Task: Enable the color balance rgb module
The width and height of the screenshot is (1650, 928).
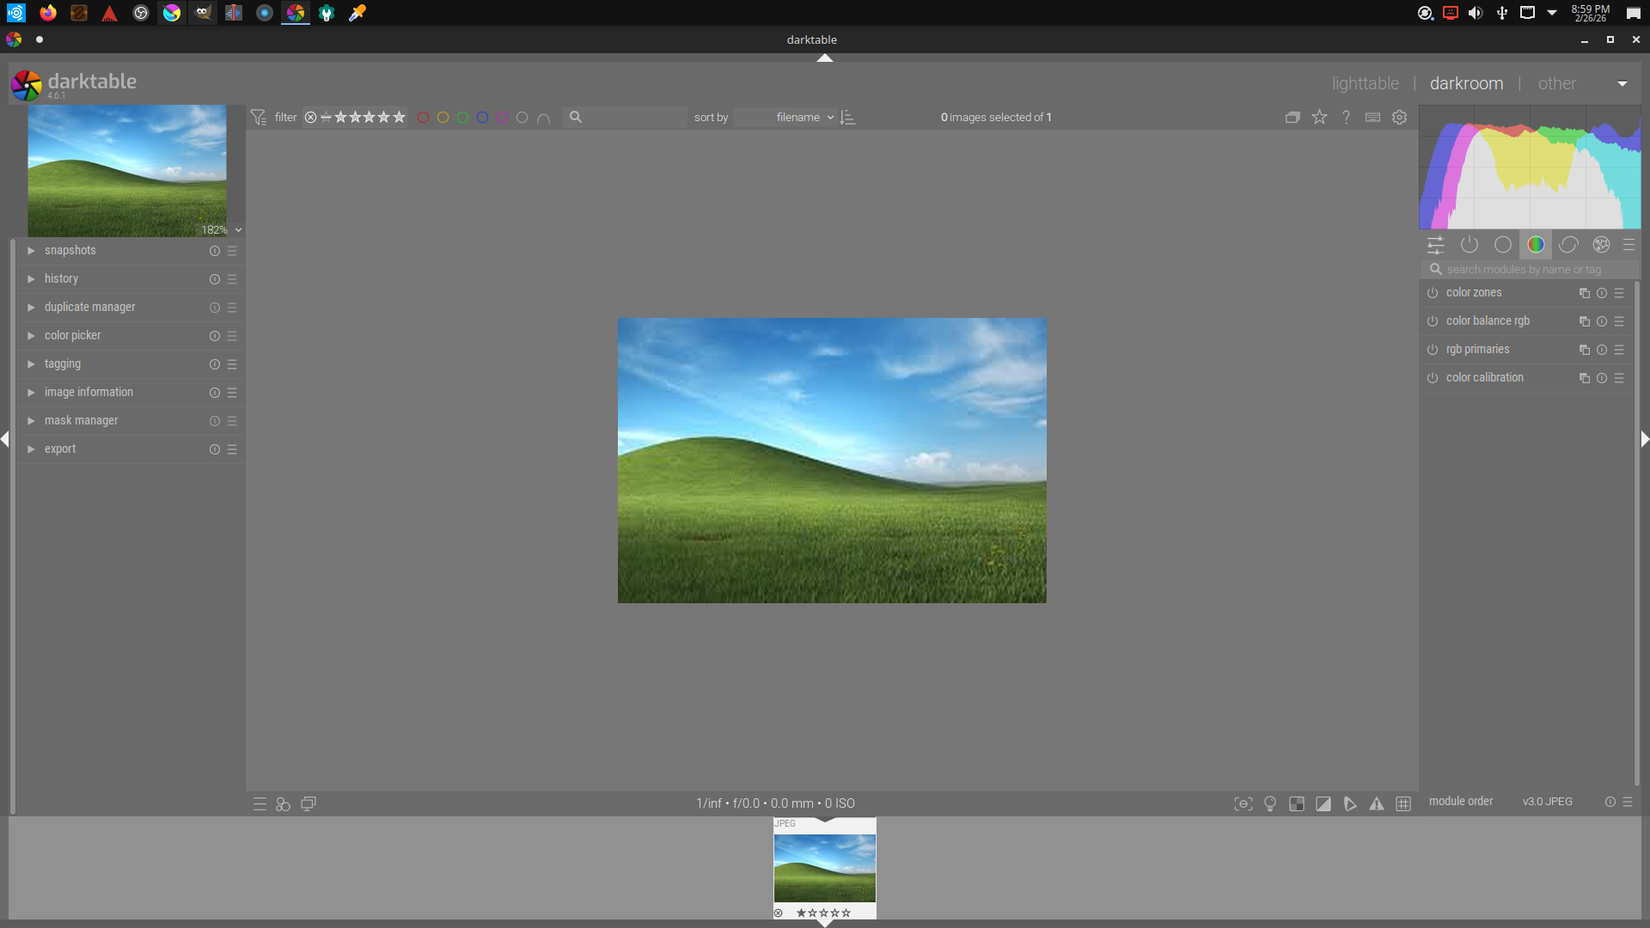Action: point(1432,321)
